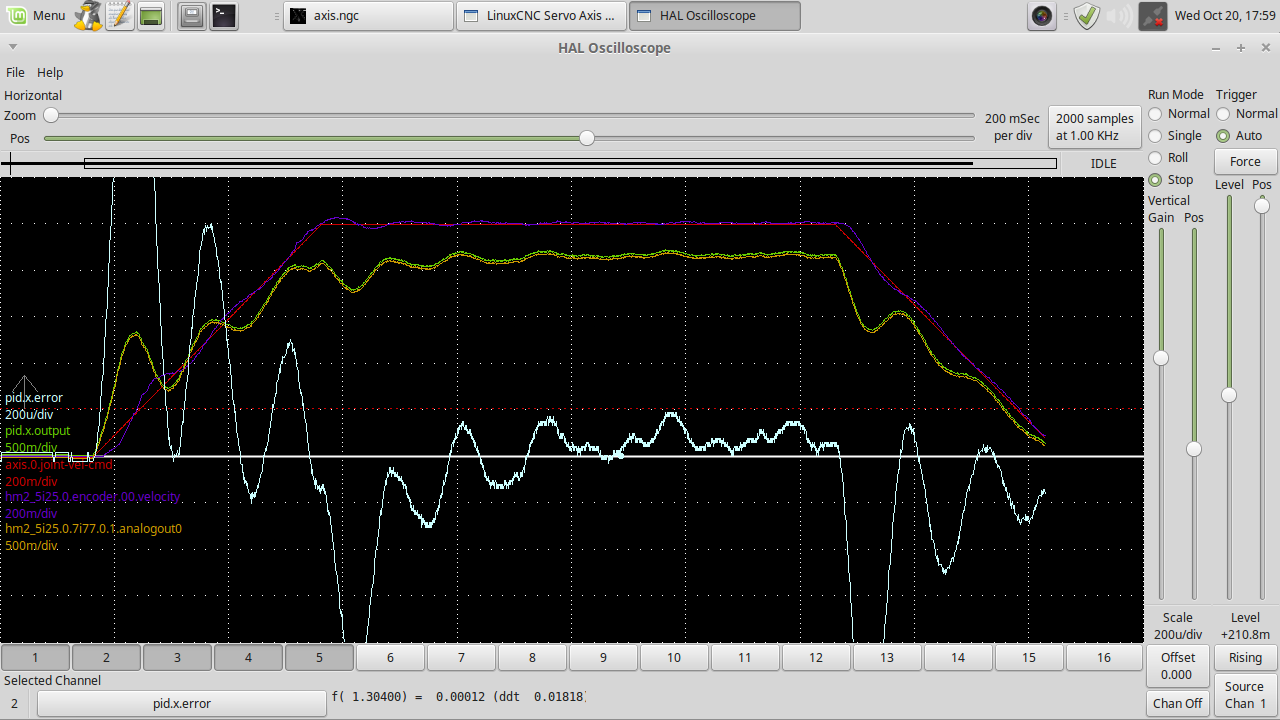This screenshot has height=720, width=1280.
Task: Click the pid.x.output legend text
Action: point(38,431)
